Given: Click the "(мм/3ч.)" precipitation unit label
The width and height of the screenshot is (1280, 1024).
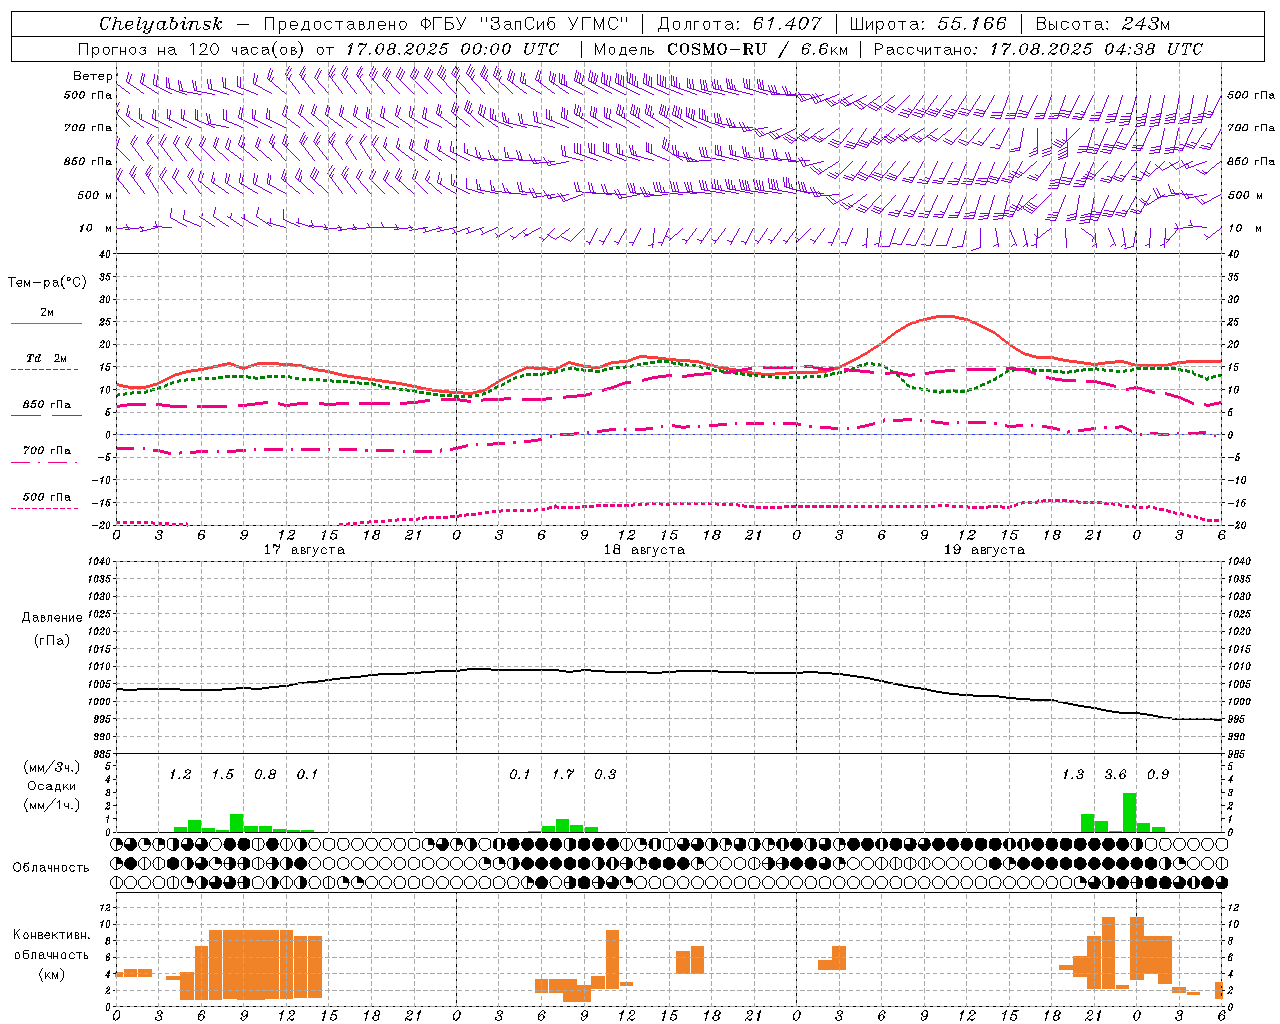Looking at the screenshot, I should [x=52, y=767].
